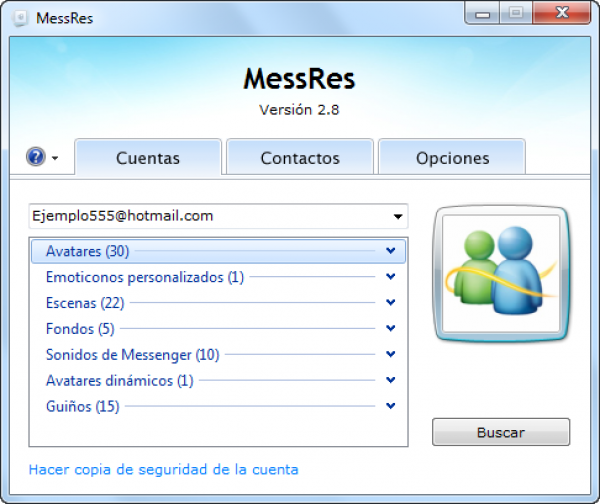
Task: Click the MessRes app icon in title bar
Action: pos(20,18)
